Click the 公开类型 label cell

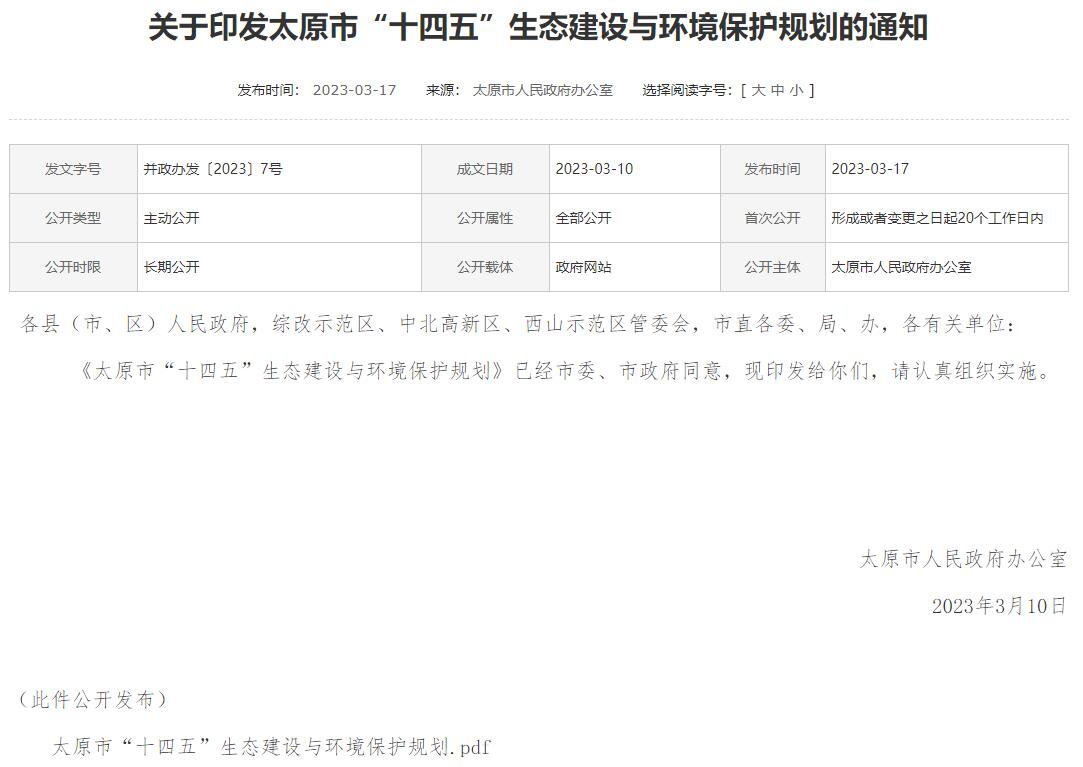[73, 218]
